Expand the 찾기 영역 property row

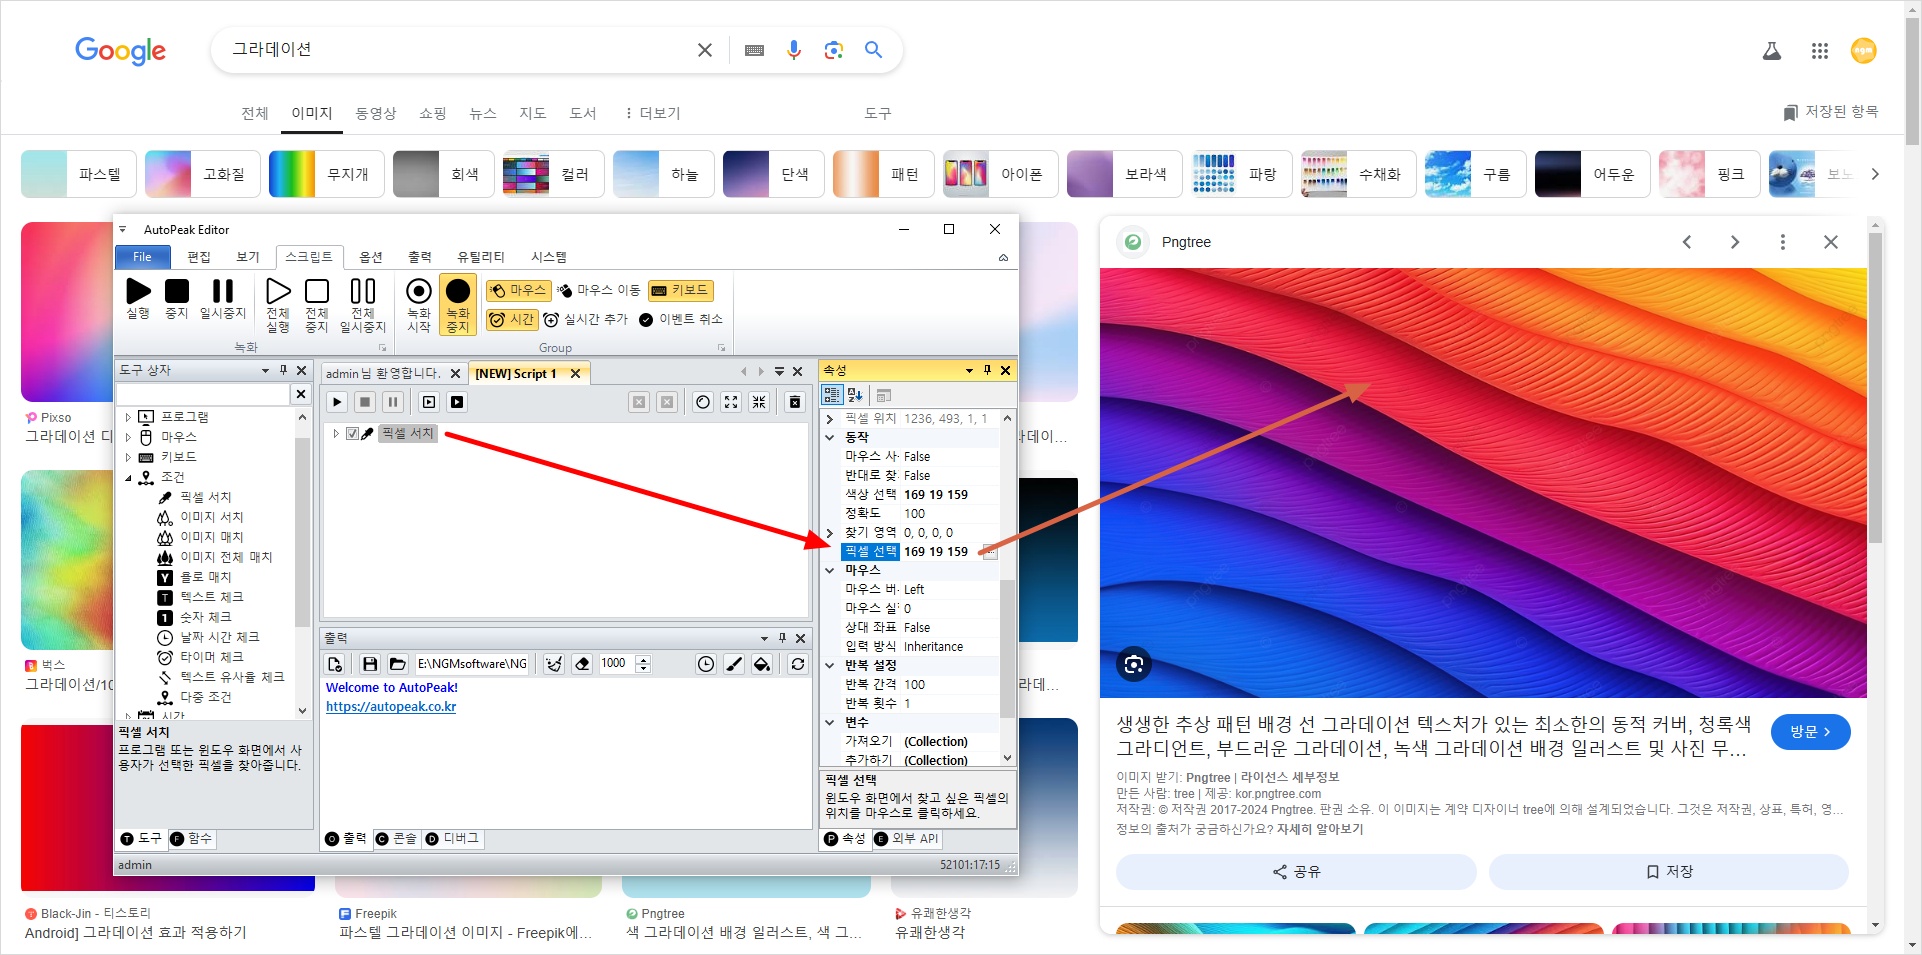point(830,533)
